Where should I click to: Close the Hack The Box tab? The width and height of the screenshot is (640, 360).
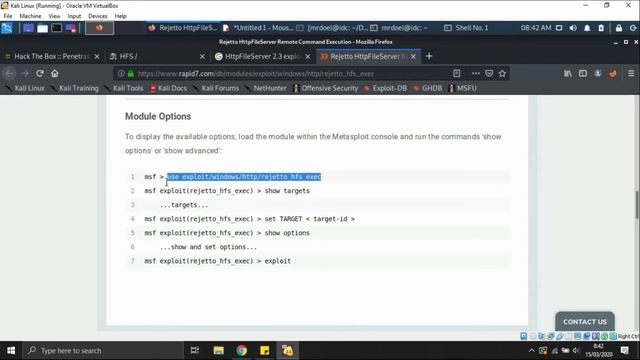coord(97,57)
